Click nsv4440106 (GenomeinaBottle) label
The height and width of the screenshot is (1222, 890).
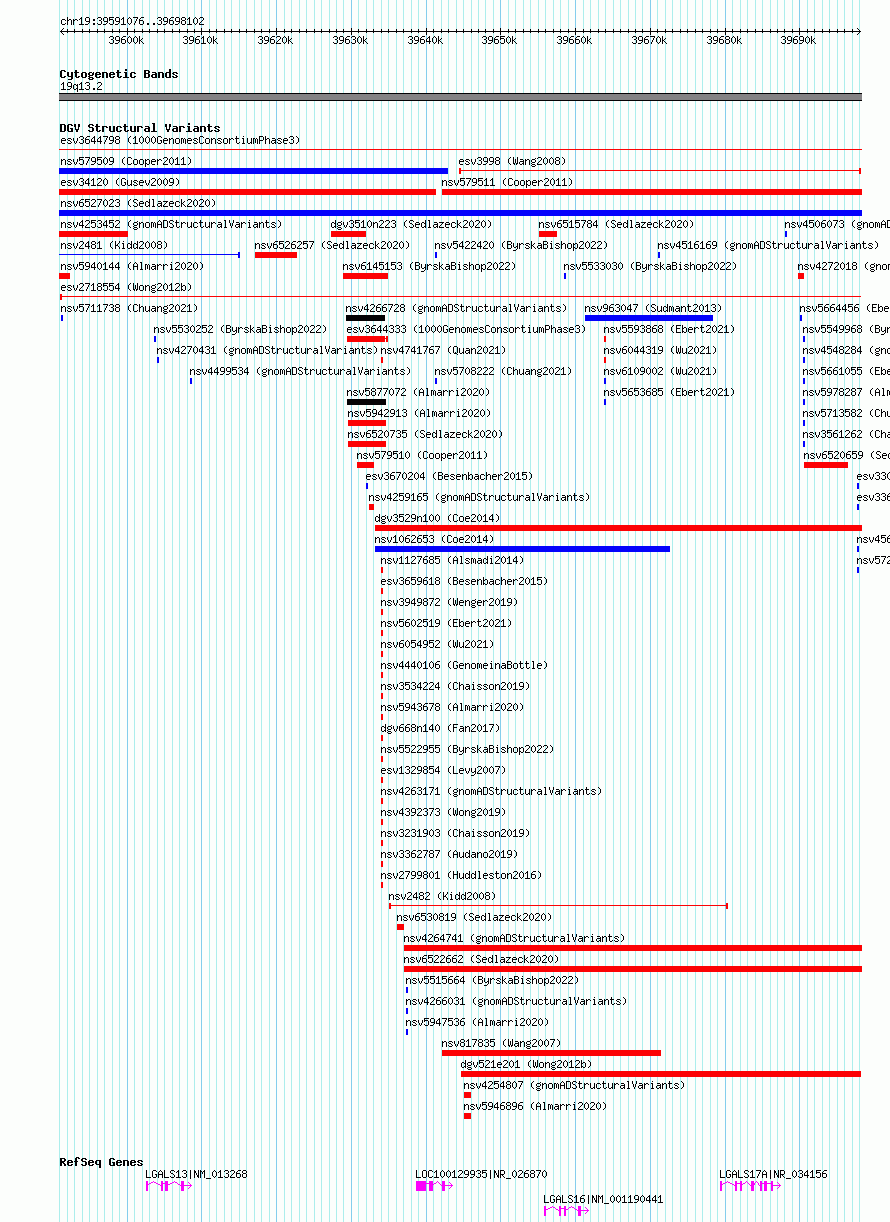(x=463, y=665)
